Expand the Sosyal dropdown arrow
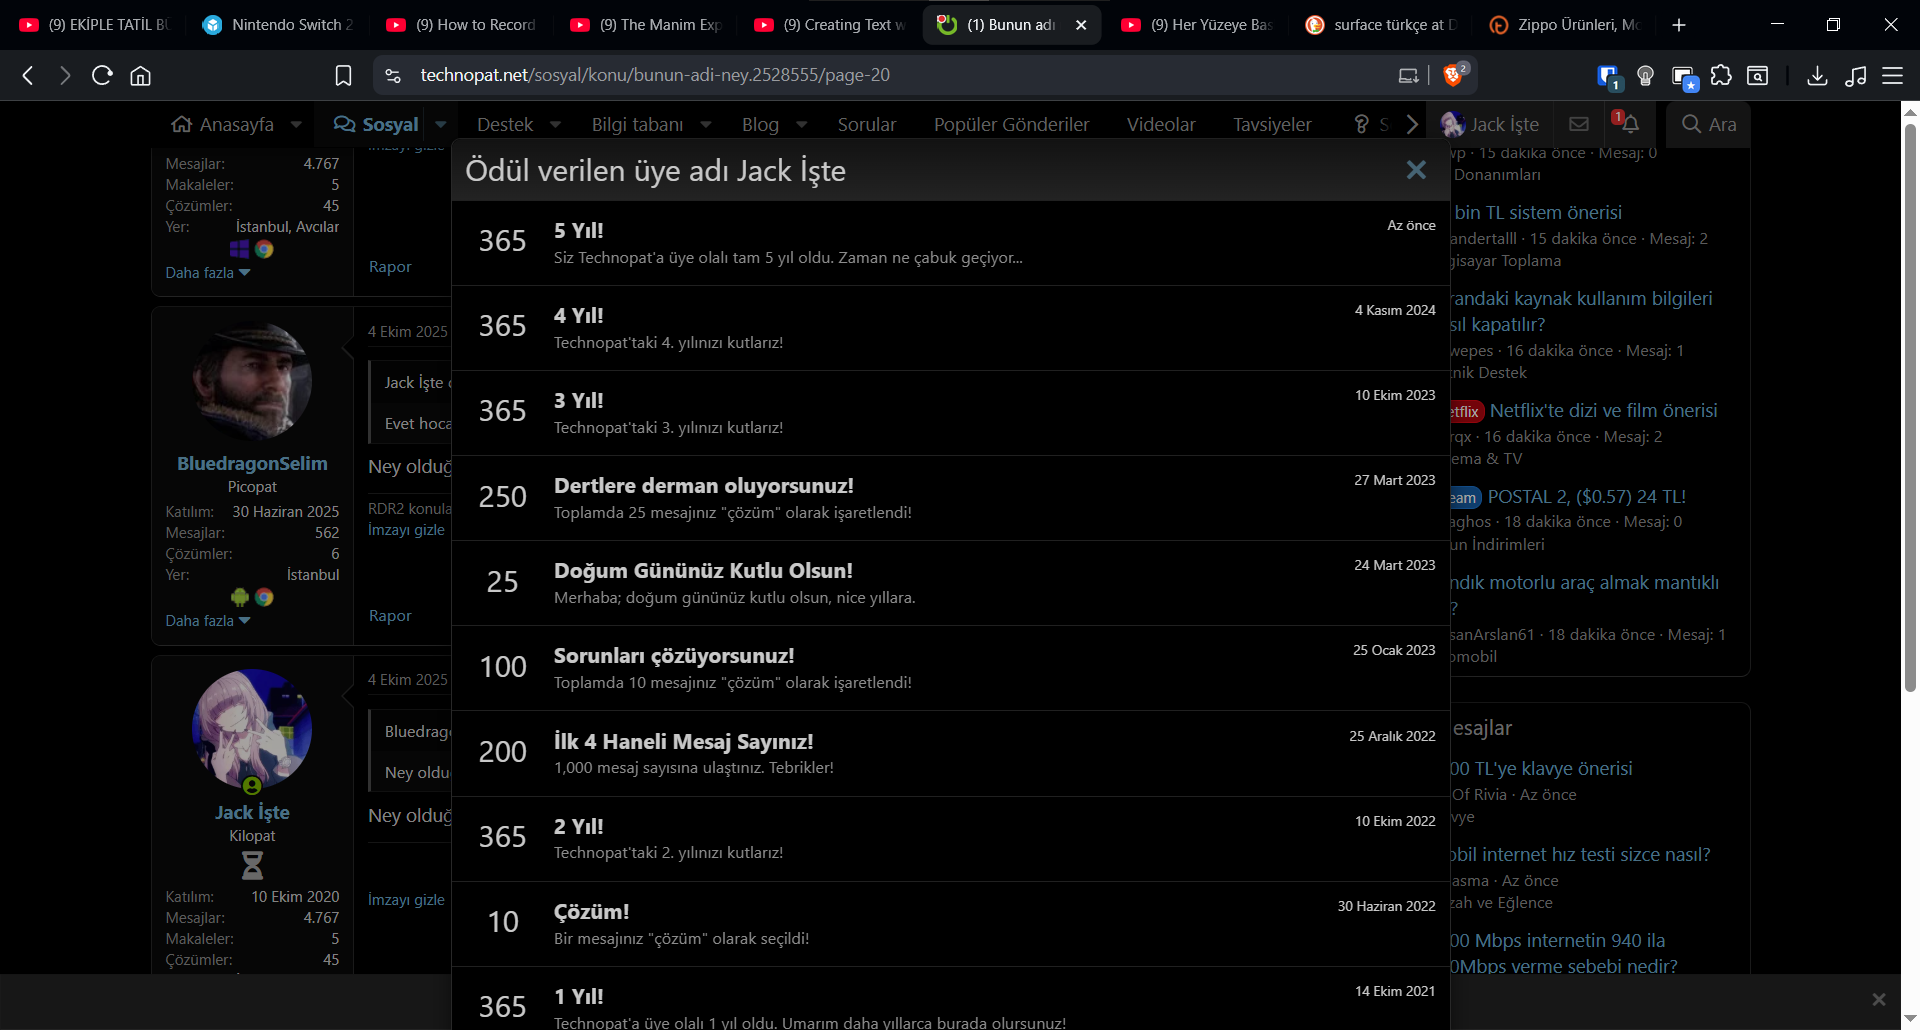The image size is (1920, 1030). 440,124
